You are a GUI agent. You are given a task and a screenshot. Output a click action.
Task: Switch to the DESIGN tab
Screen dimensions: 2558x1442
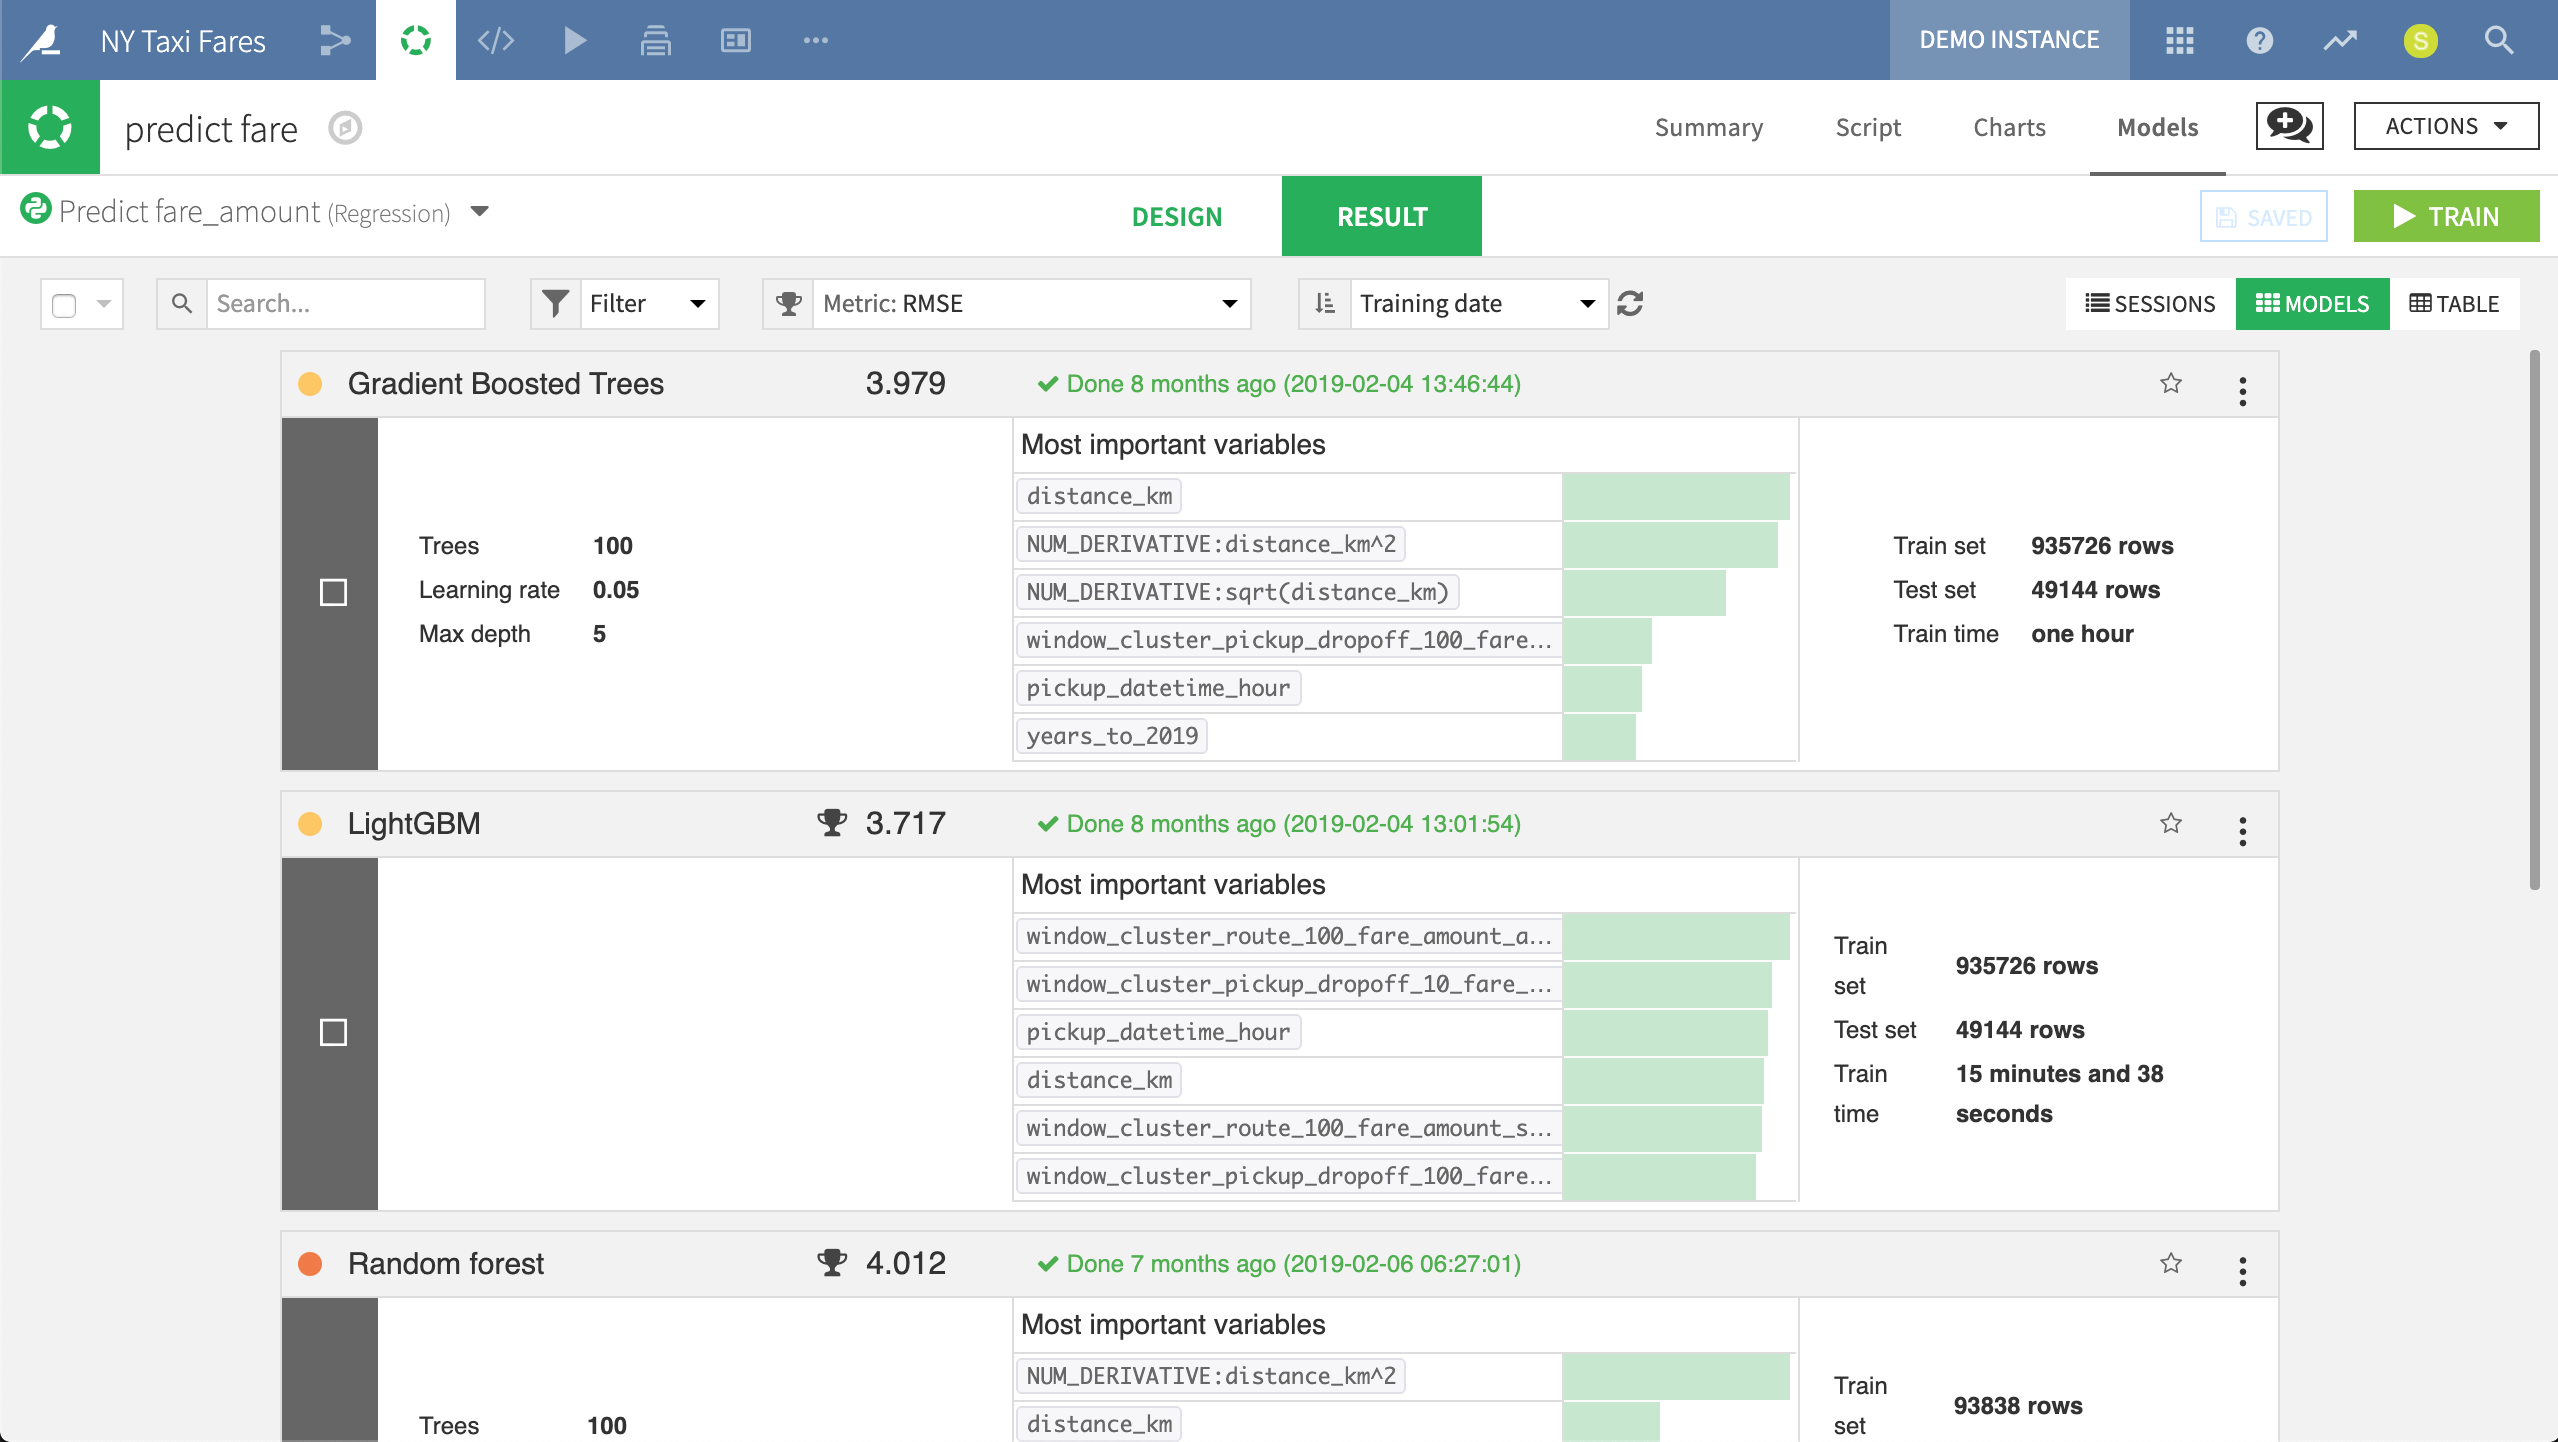[1177, 216]
